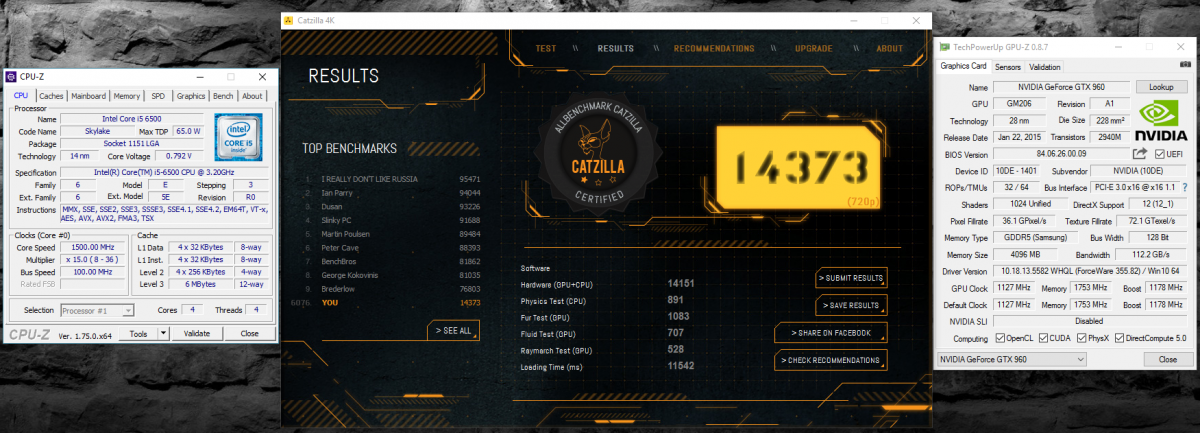Image resolution: width=1200 pixels, height=433 pixels.
Task: Click the BIOS export share icon in GPU-Z
Action: (x=1139, y=154)
